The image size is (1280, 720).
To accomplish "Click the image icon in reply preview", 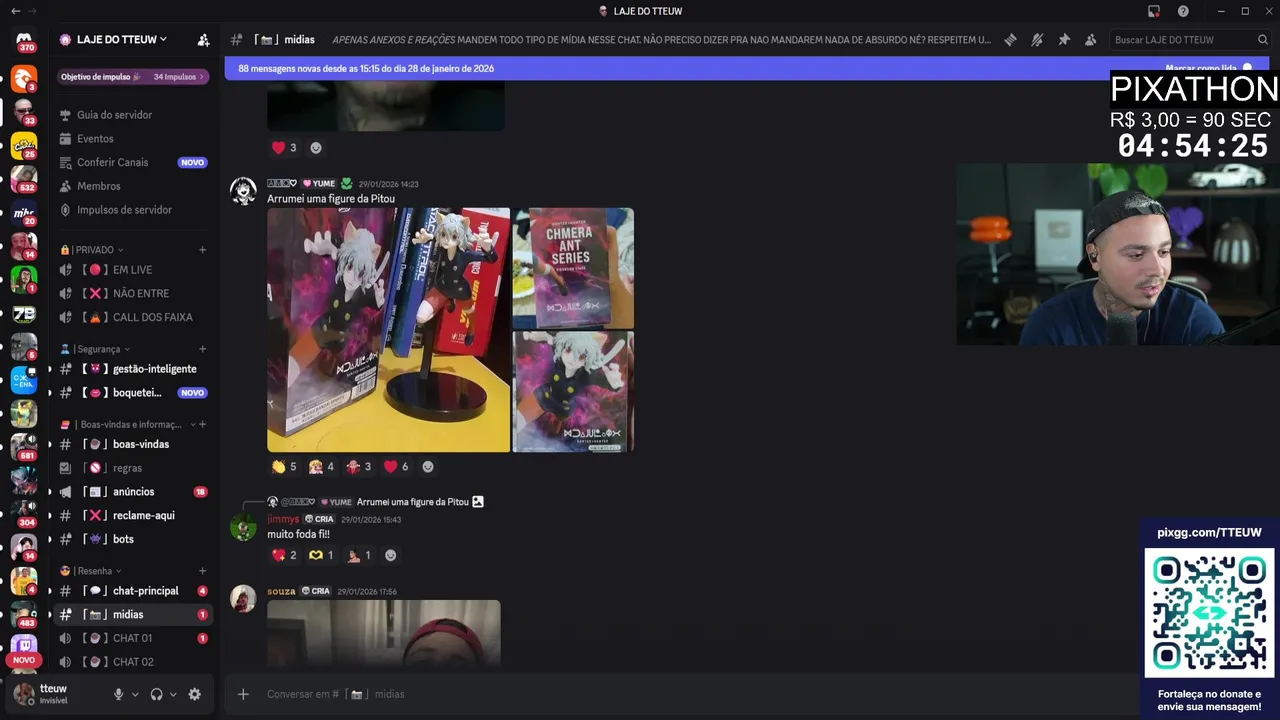I will (478, 502).
